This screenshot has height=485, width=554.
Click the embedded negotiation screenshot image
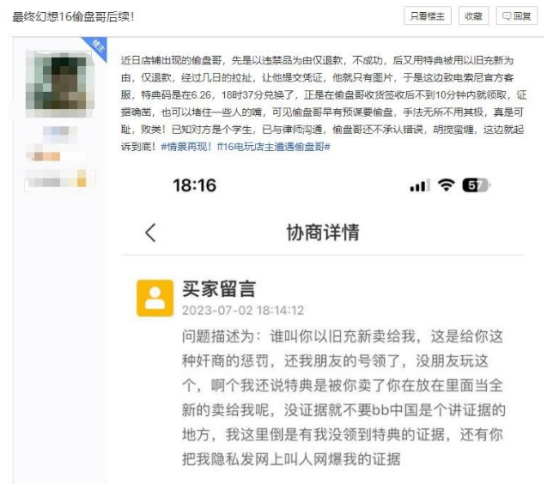point(323,324)
